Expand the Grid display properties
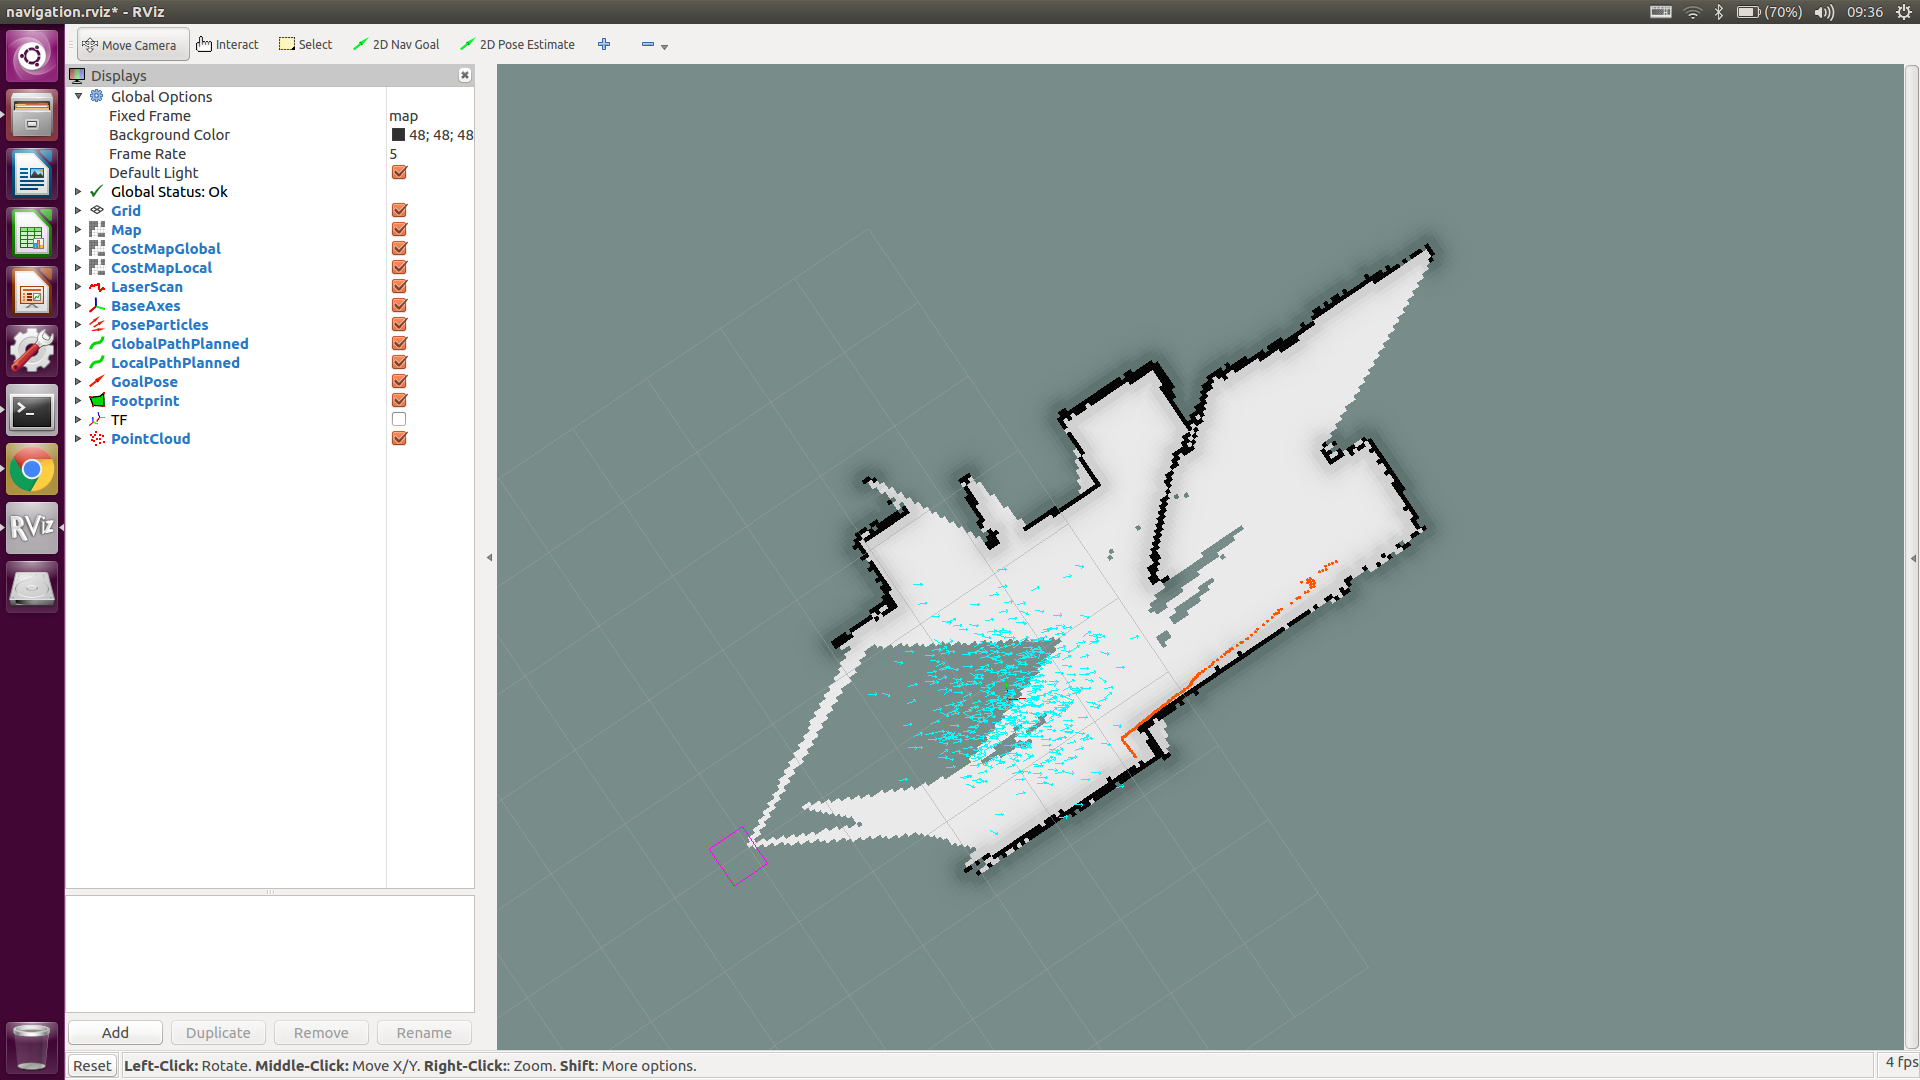 pos(78,210)
